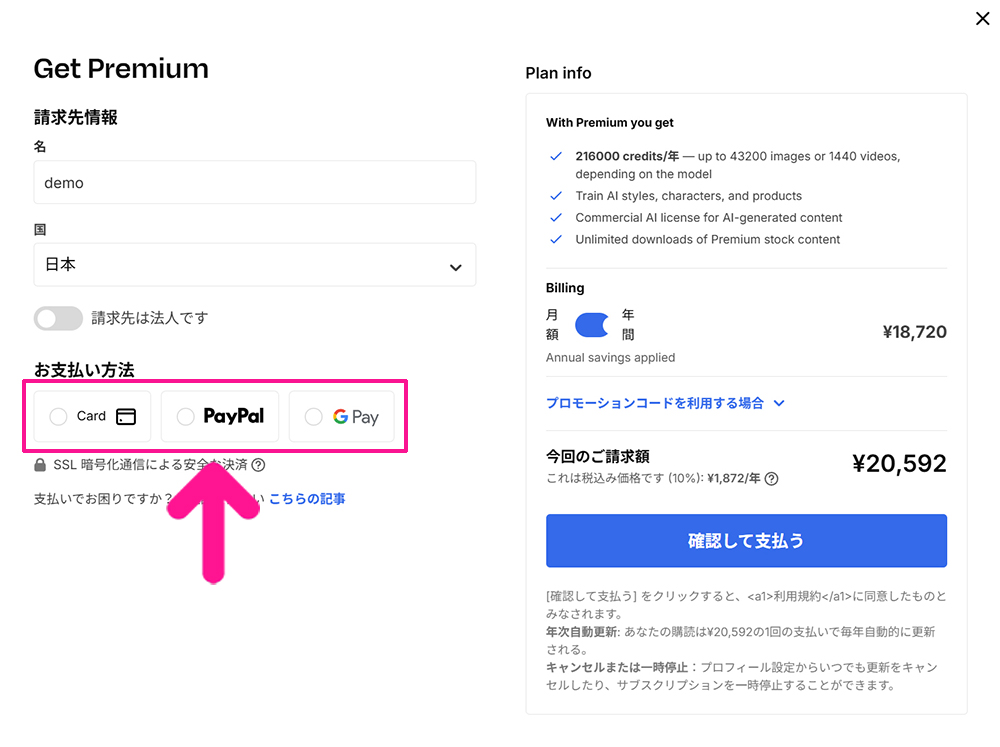The width and height of the screenshot is (1000, 747).
Task: Select the G Pay radio button
Action: (x=313, y=416)
